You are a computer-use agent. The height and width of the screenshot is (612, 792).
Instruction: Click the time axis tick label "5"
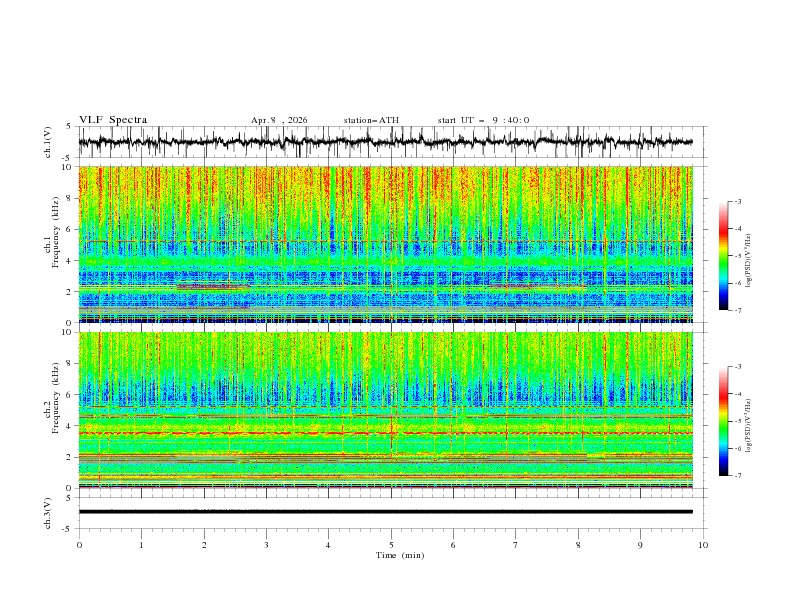(391, 545)
